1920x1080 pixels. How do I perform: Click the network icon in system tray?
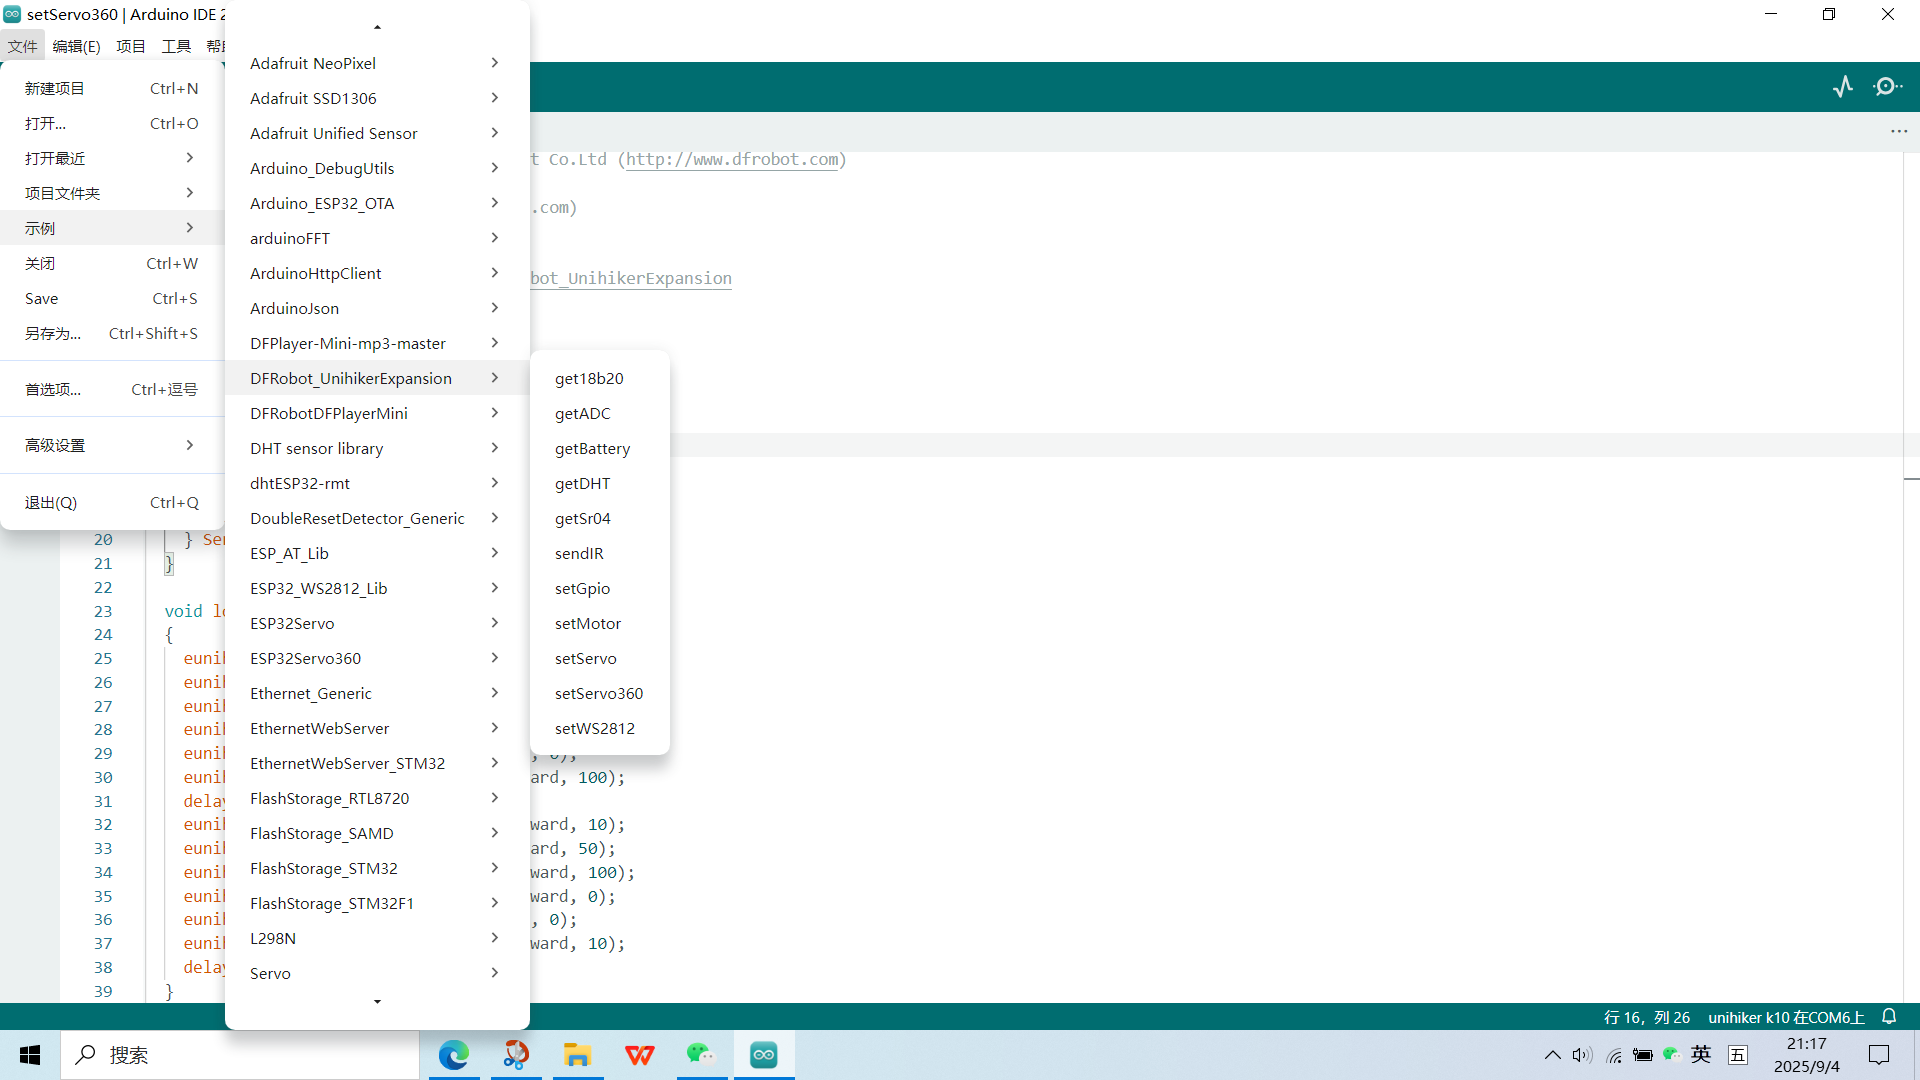pyautogui.click(x=1614, y=1055)
